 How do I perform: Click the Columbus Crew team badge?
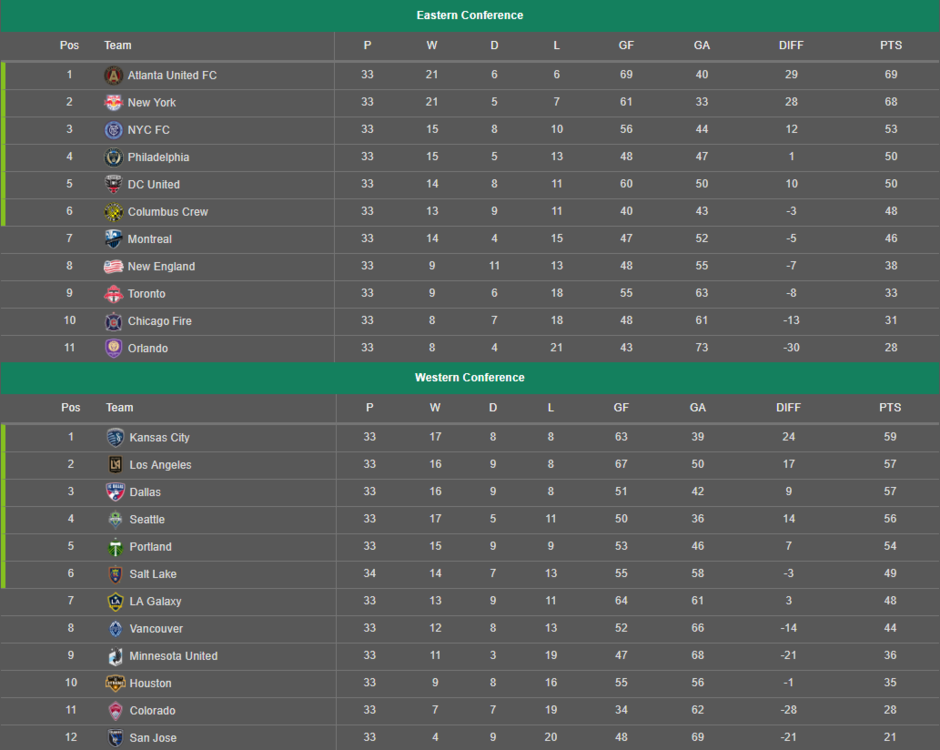pyautogui.click(x=113, y=212)
